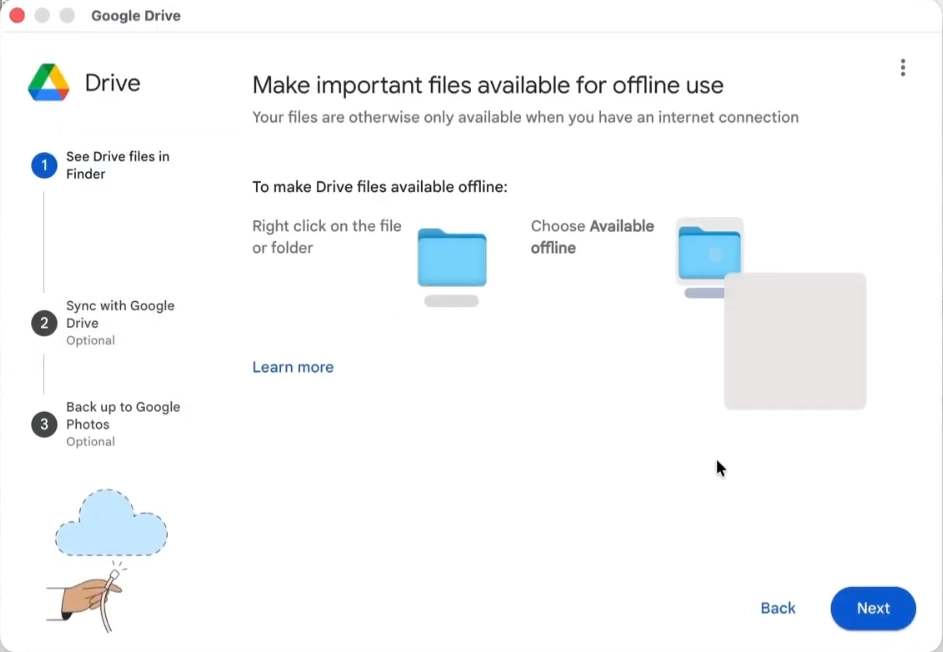Select step 3 circle icon

[x=44, y=424]
